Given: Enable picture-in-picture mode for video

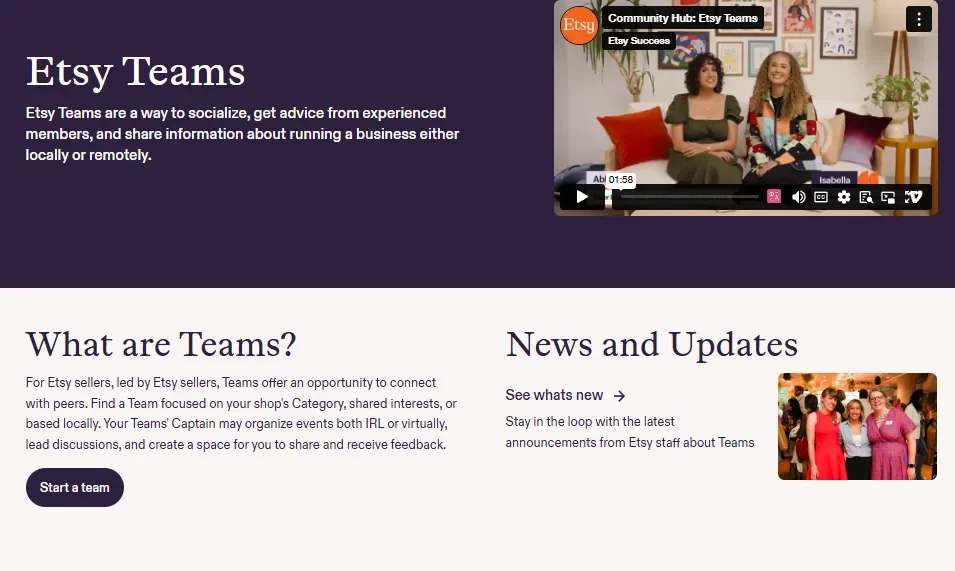Looking at the screenshot, I should tap(888, 197).
